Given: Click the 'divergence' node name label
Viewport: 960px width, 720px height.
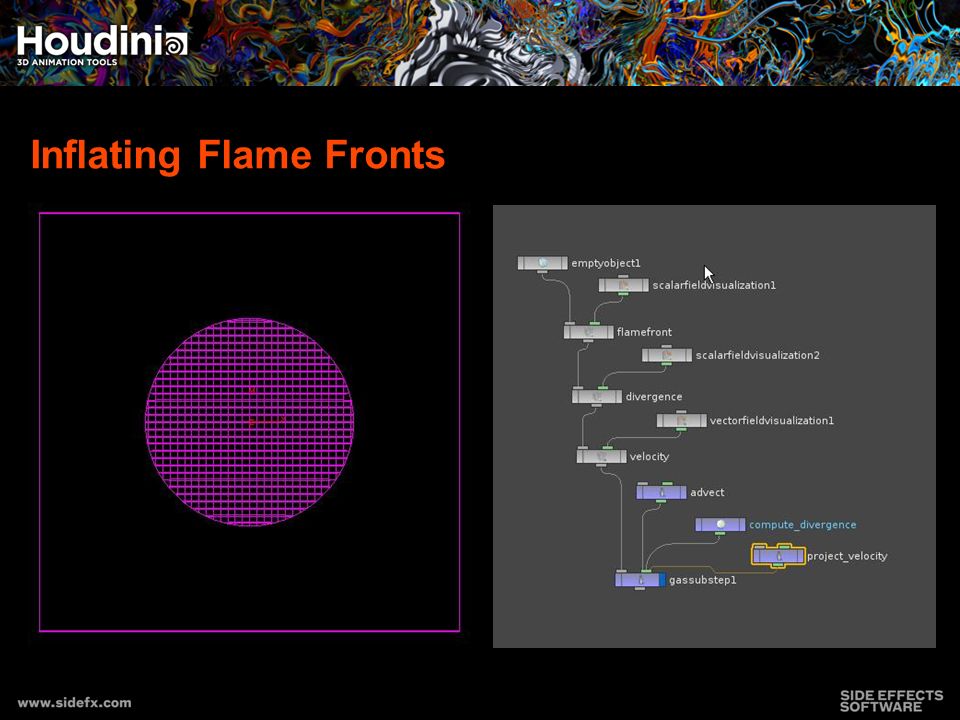Looking at the screenshot, I should point(653,397).
